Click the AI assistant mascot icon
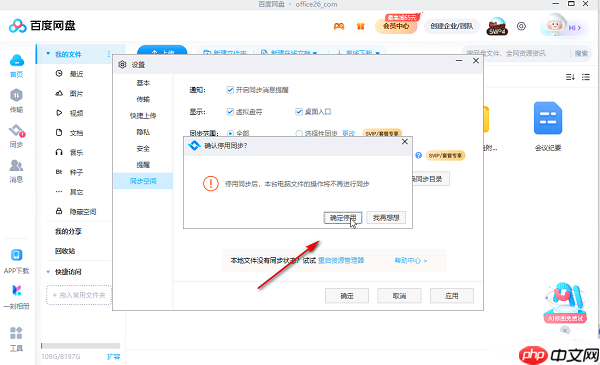Image resolution: width=600 pixels, height=365 pixels. [x=565, y=303]
